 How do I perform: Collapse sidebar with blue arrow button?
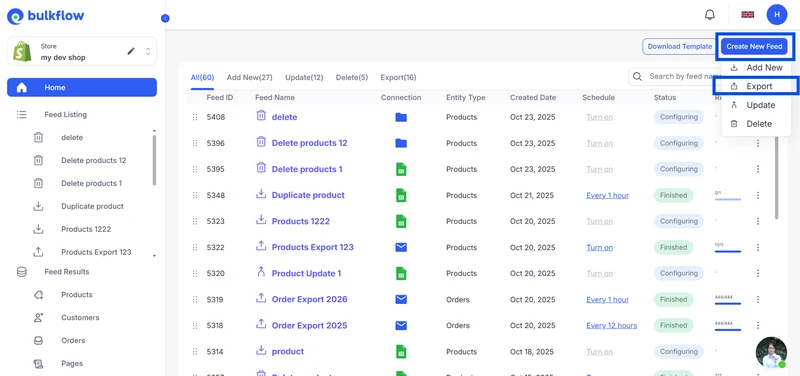165,18
